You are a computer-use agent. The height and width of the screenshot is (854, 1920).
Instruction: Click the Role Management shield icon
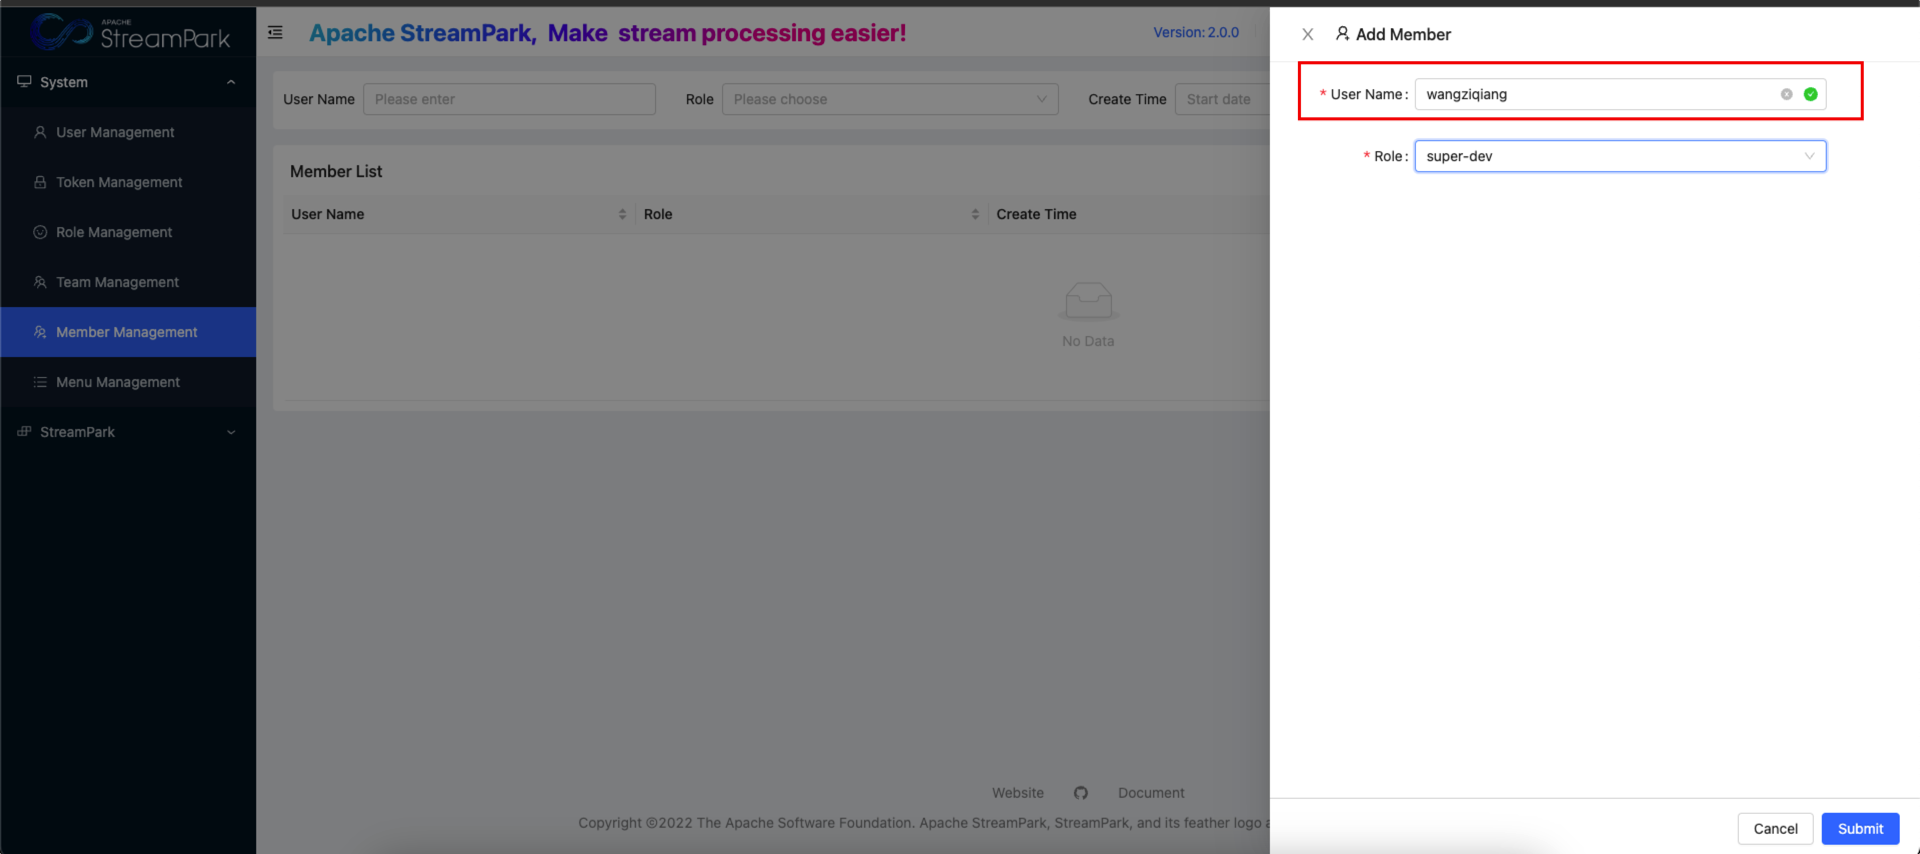(40, 232)
